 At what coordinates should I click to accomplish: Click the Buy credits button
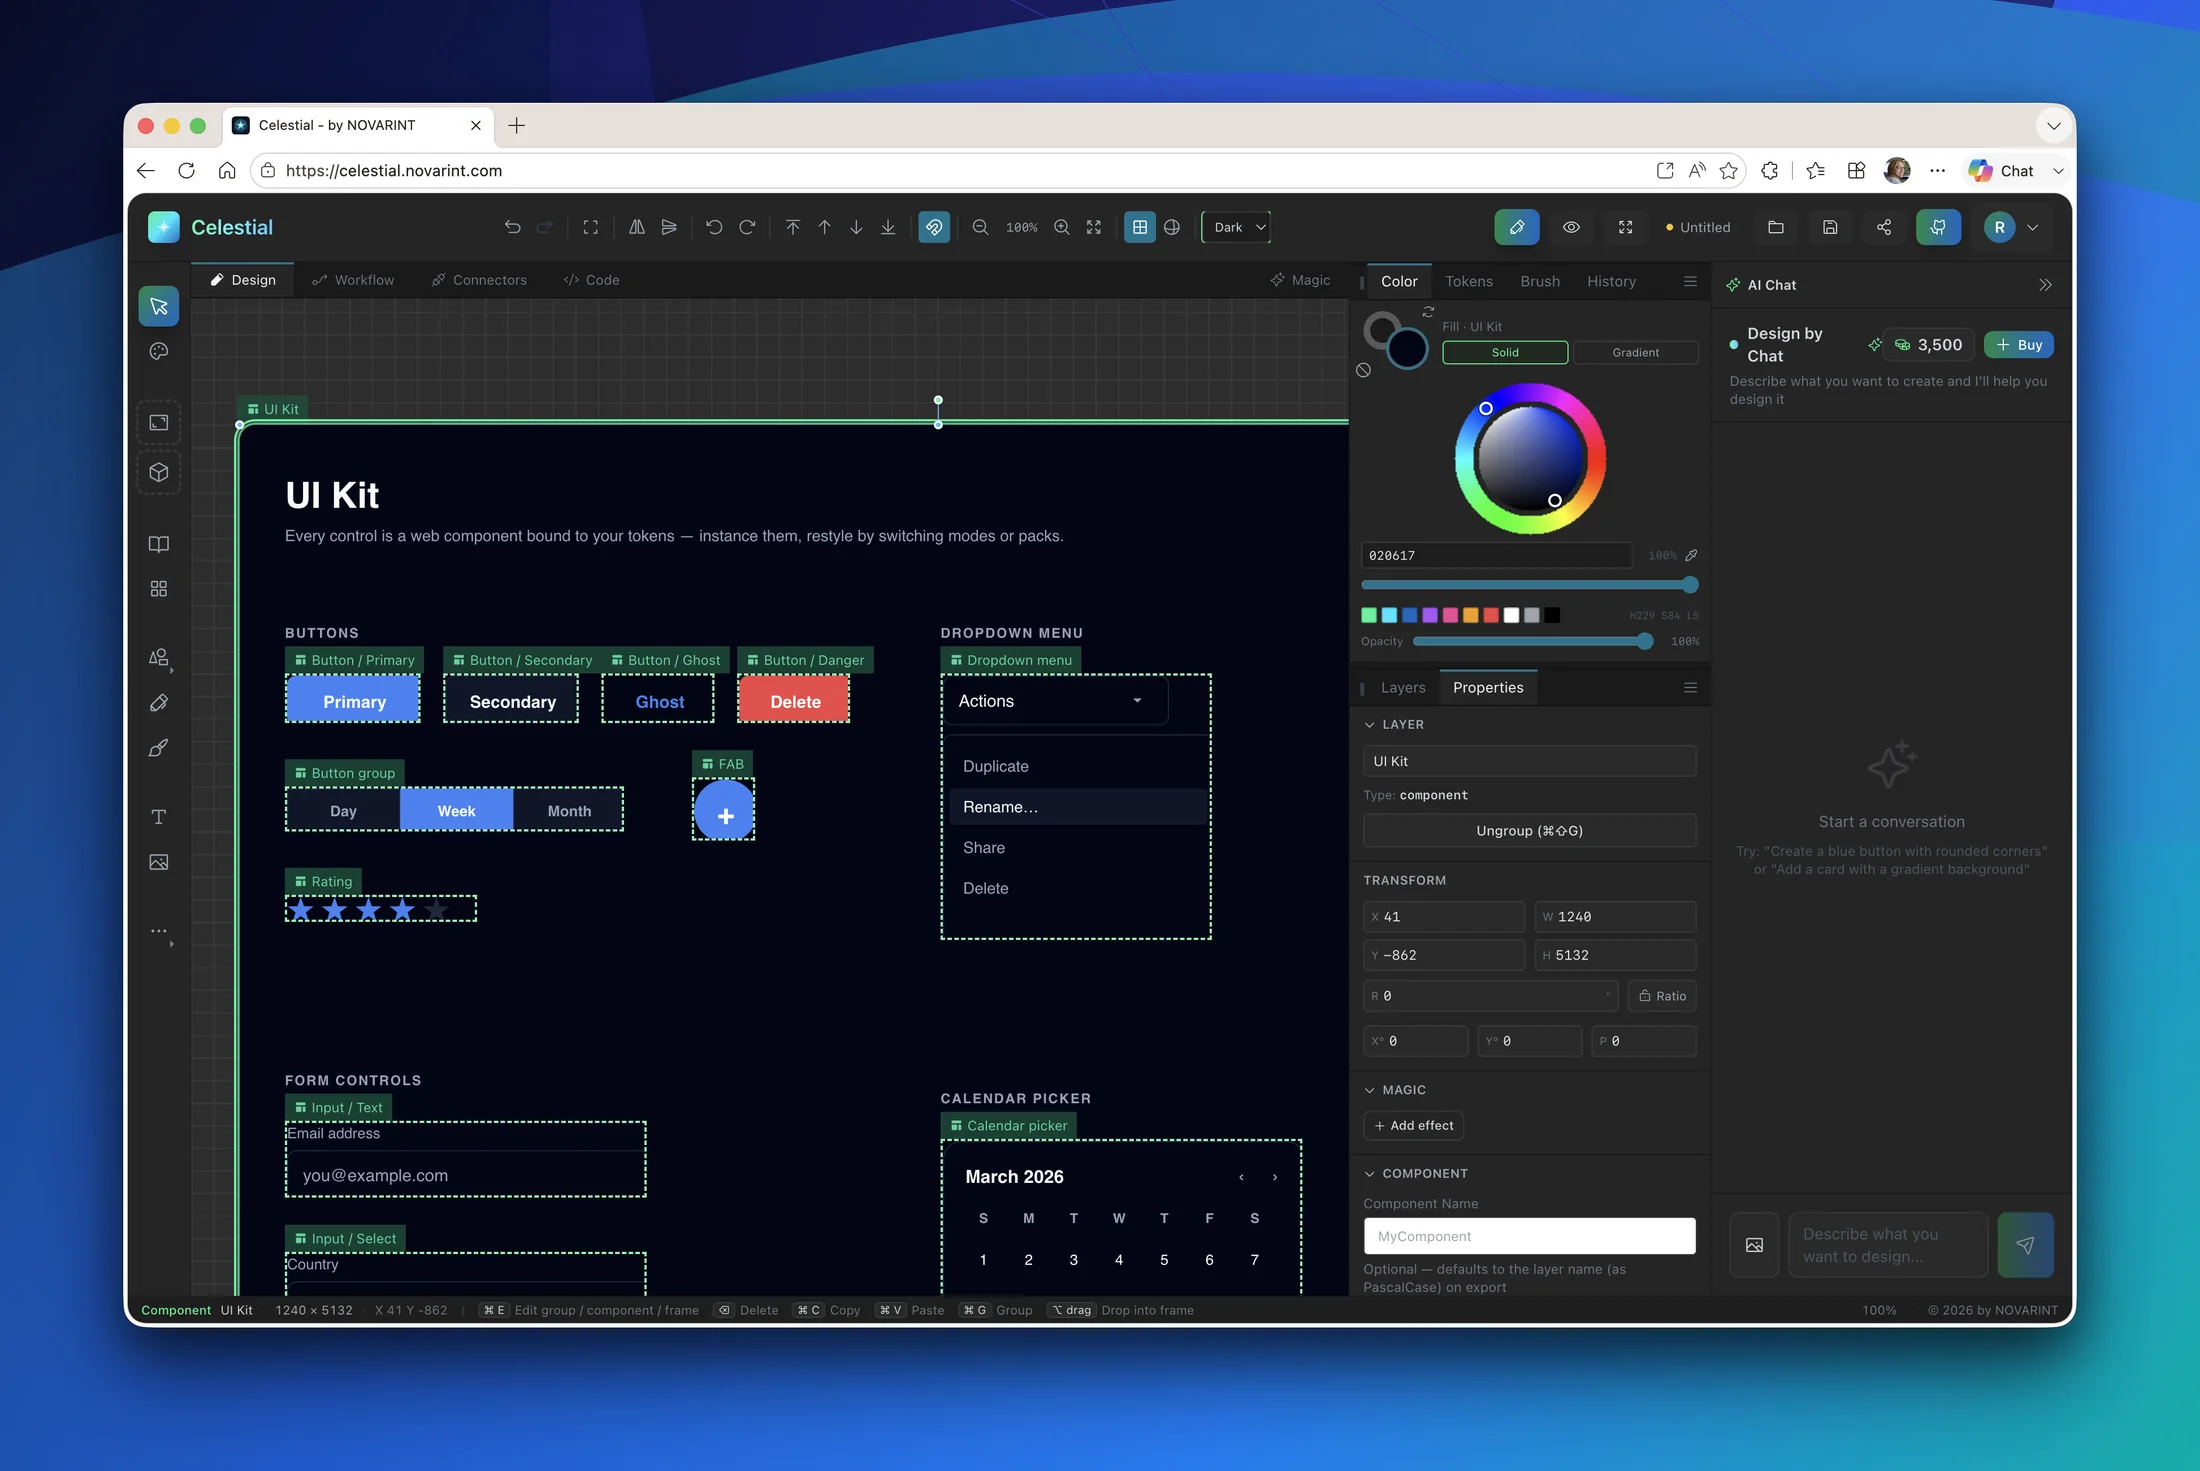2019,345
